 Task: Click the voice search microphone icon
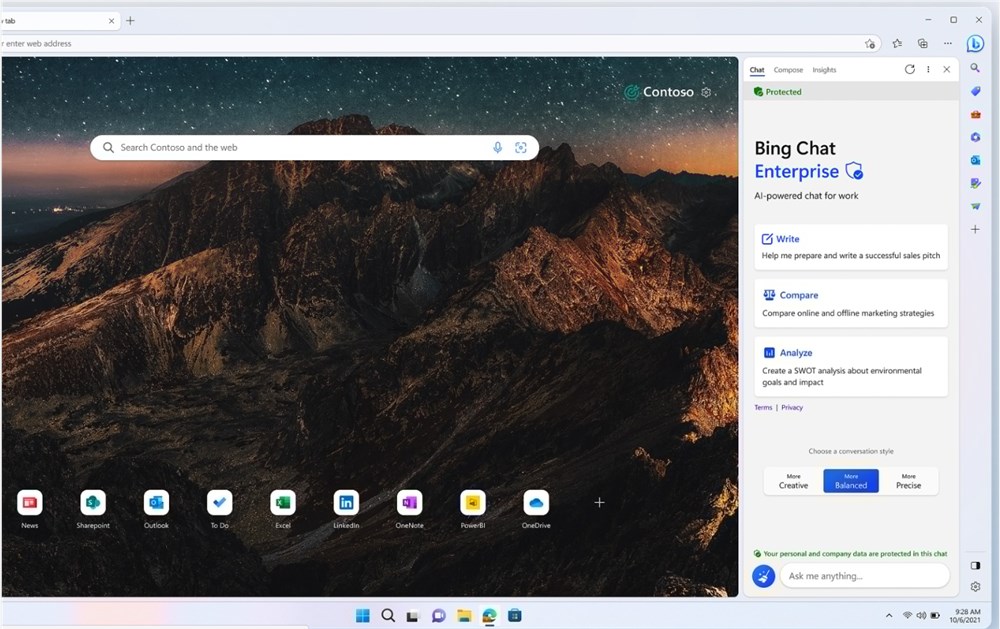click(x=497, y=147)
